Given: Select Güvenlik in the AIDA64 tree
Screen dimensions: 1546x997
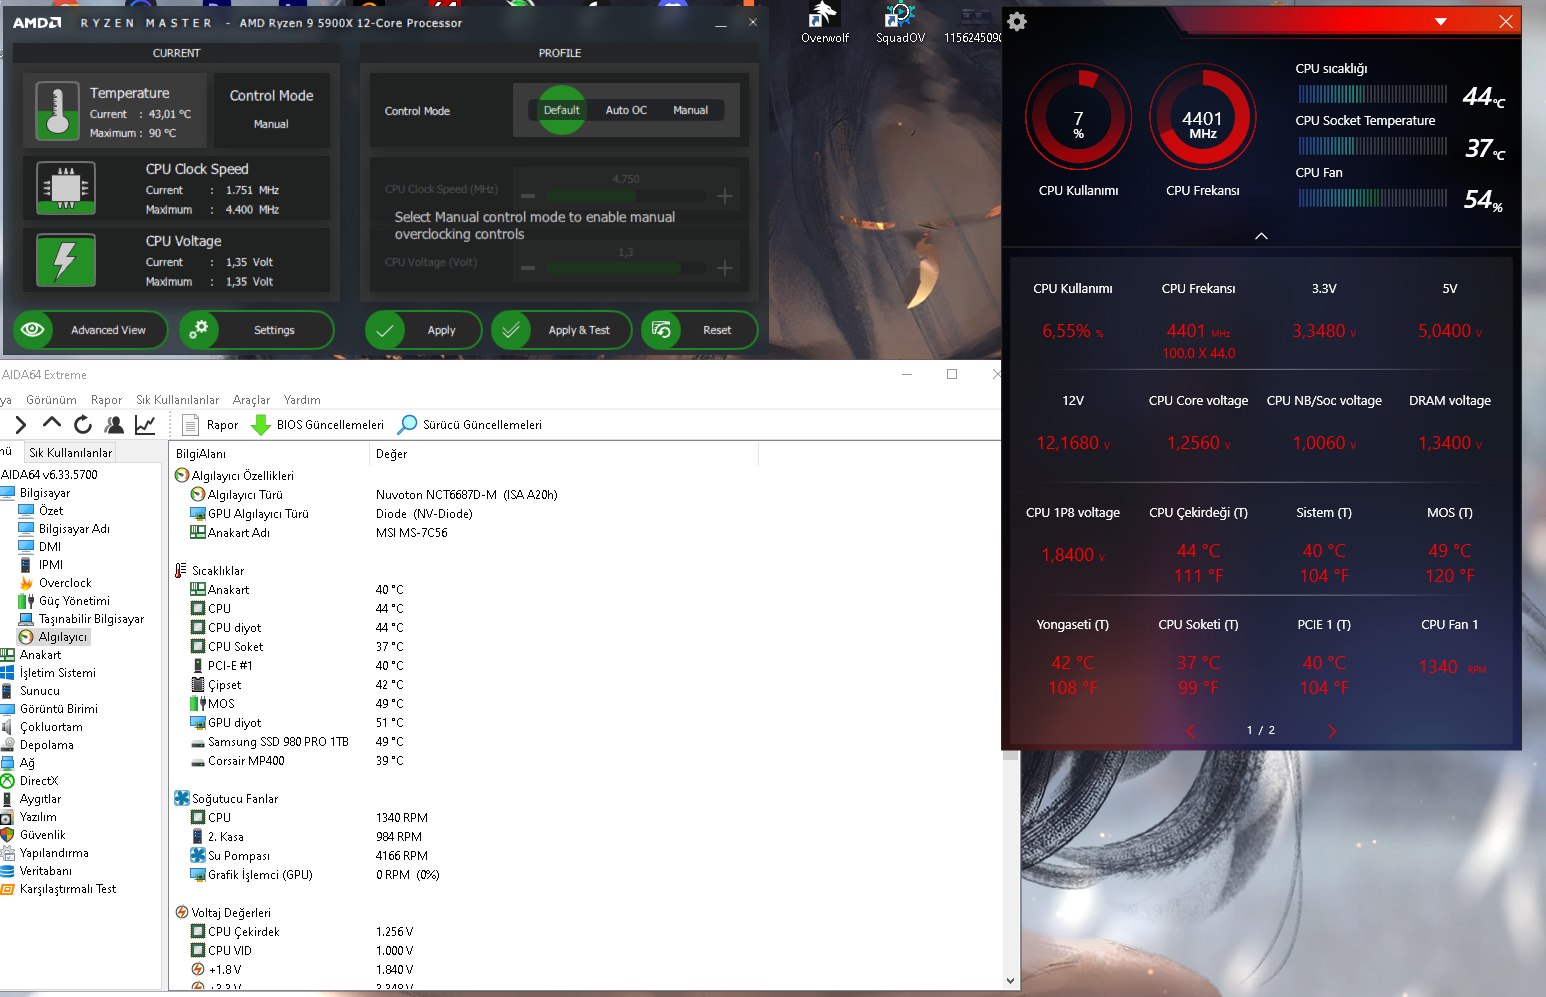Looking at the screenshot, I should tap(42, 835).
